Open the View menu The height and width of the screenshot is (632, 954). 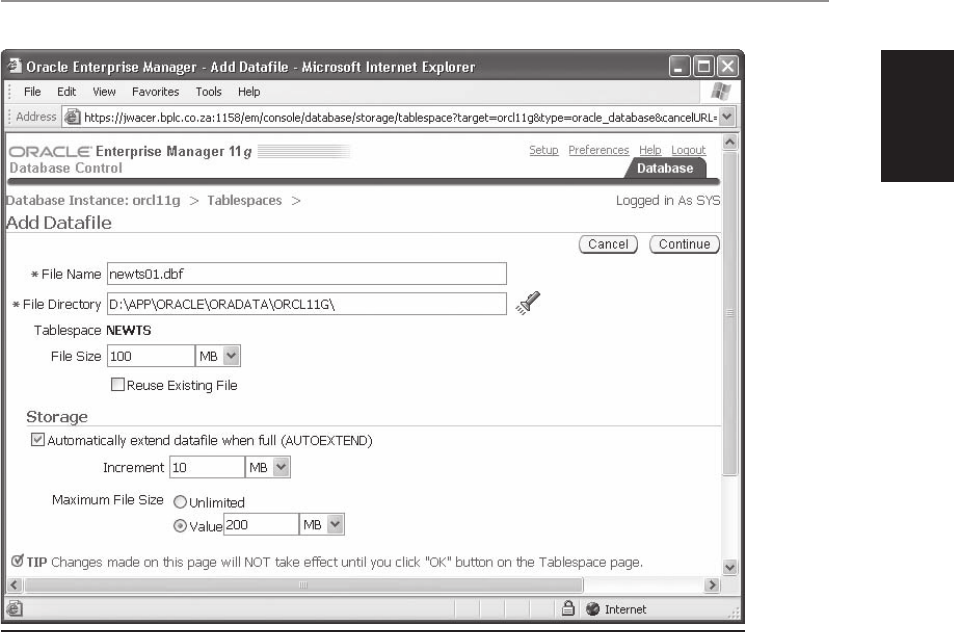[x=104, y=92]
